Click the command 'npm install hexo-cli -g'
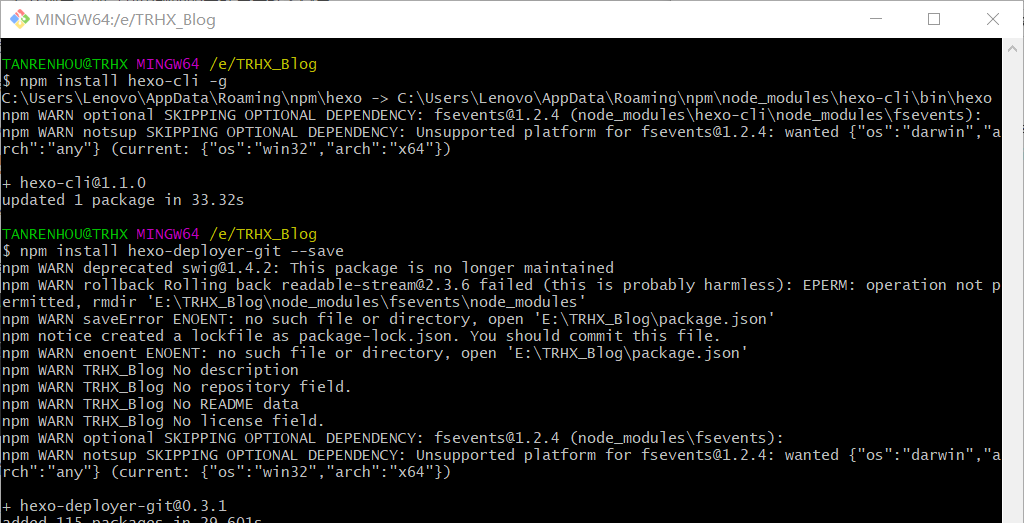 point(123,82)
